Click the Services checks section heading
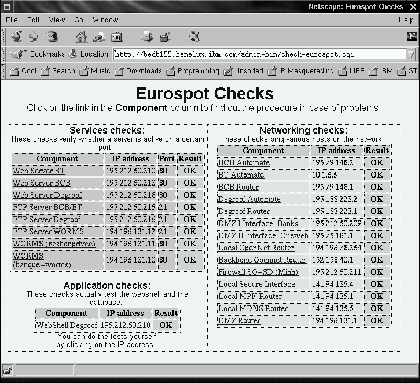 [107, 130]
